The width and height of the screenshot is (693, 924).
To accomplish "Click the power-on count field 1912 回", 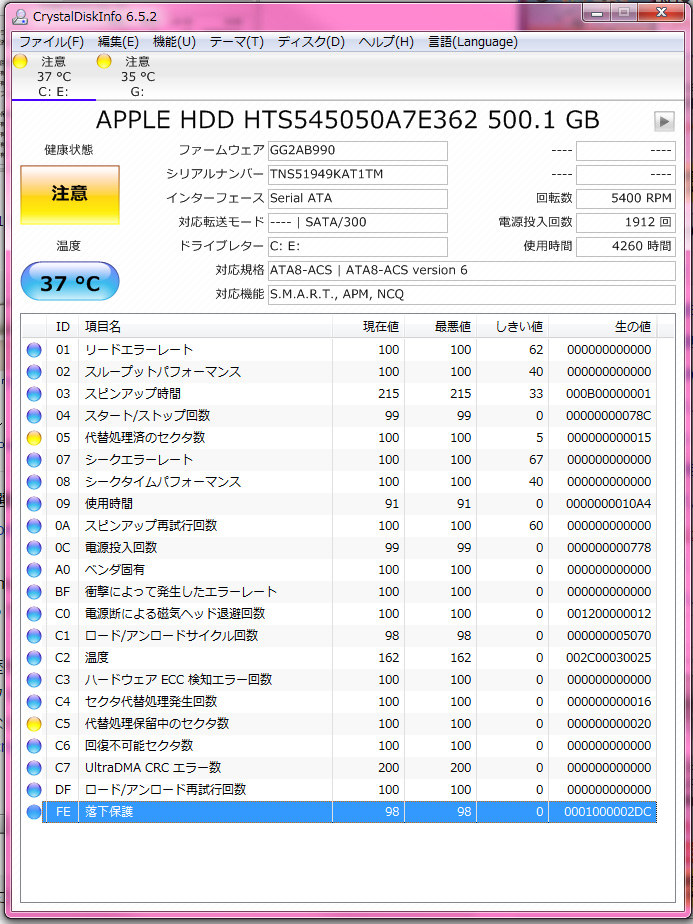I will click(625, 222).
